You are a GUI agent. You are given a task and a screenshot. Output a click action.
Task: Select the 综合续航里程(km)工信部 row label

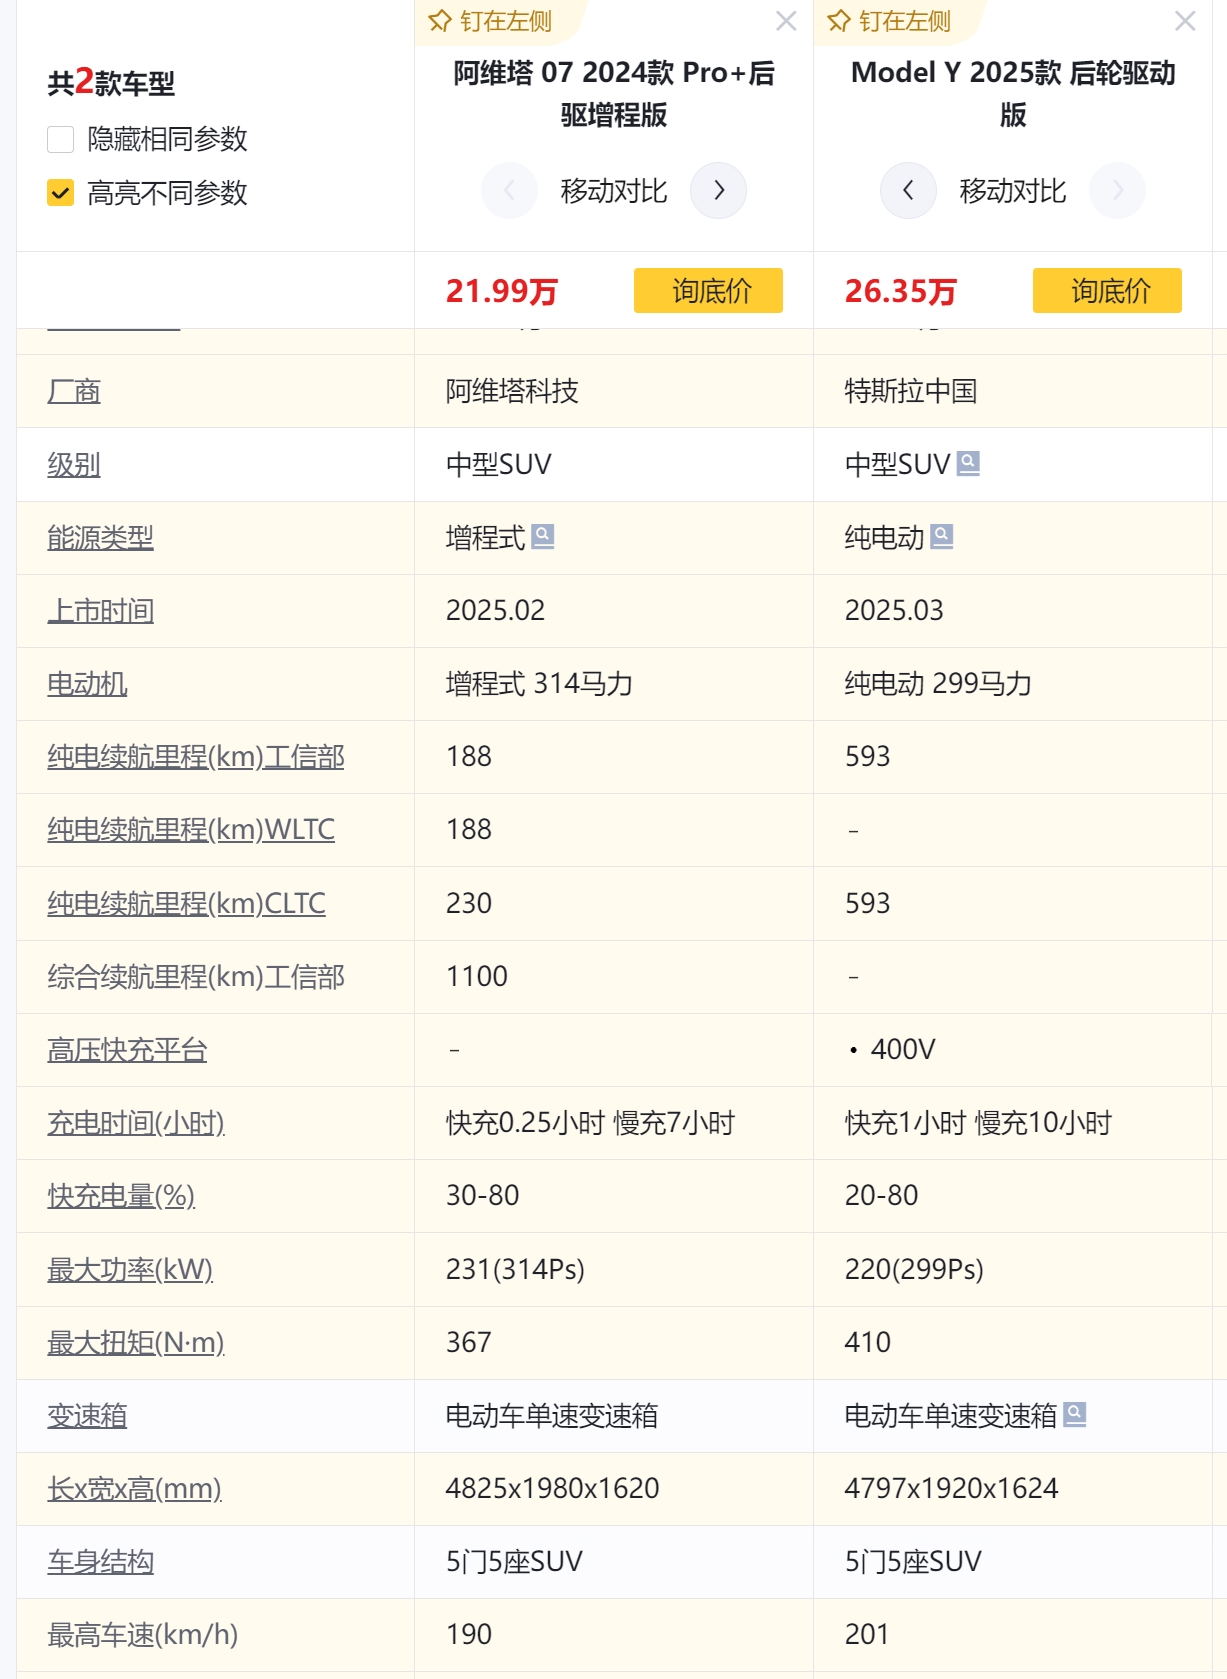point(196,976)
